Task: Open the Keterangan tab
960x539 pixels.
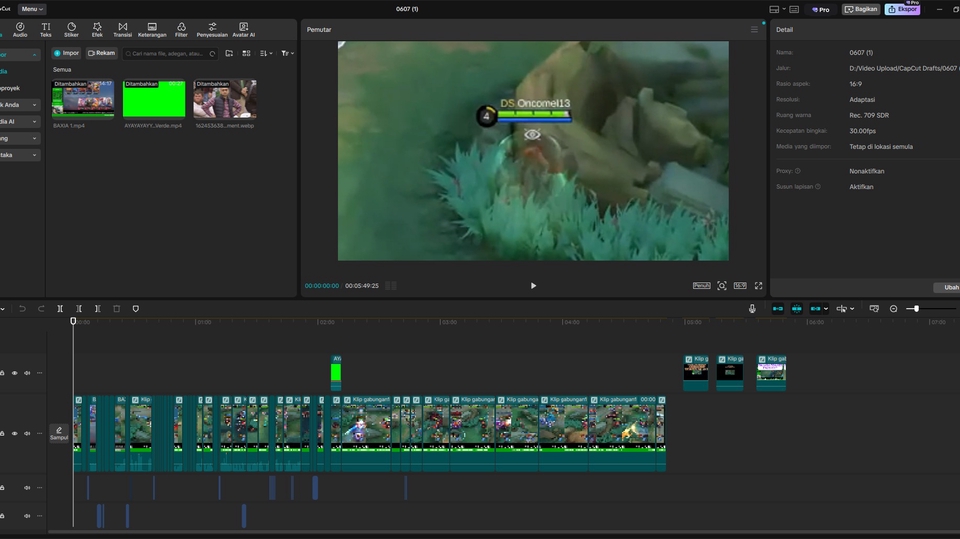Action: tap(152, 29)
